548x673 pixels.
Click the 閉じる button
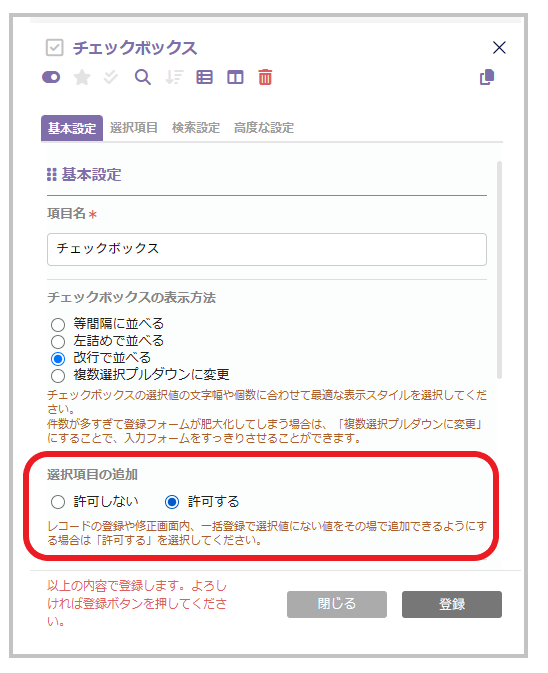click(x=337, y=604)
